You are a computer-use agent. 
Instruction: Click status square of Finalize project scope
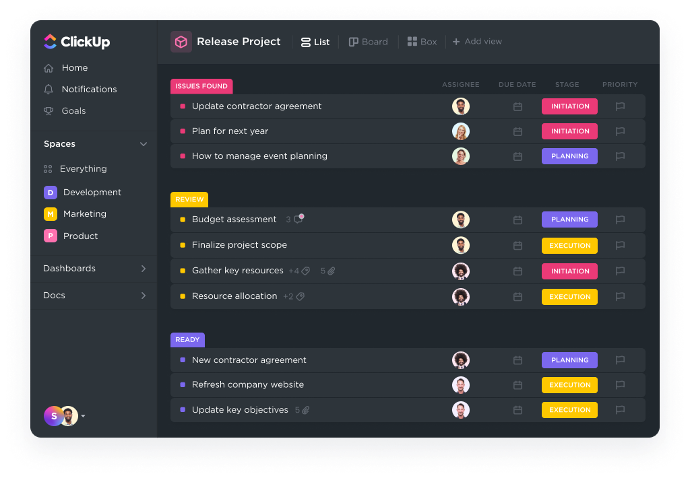(182, 245)
